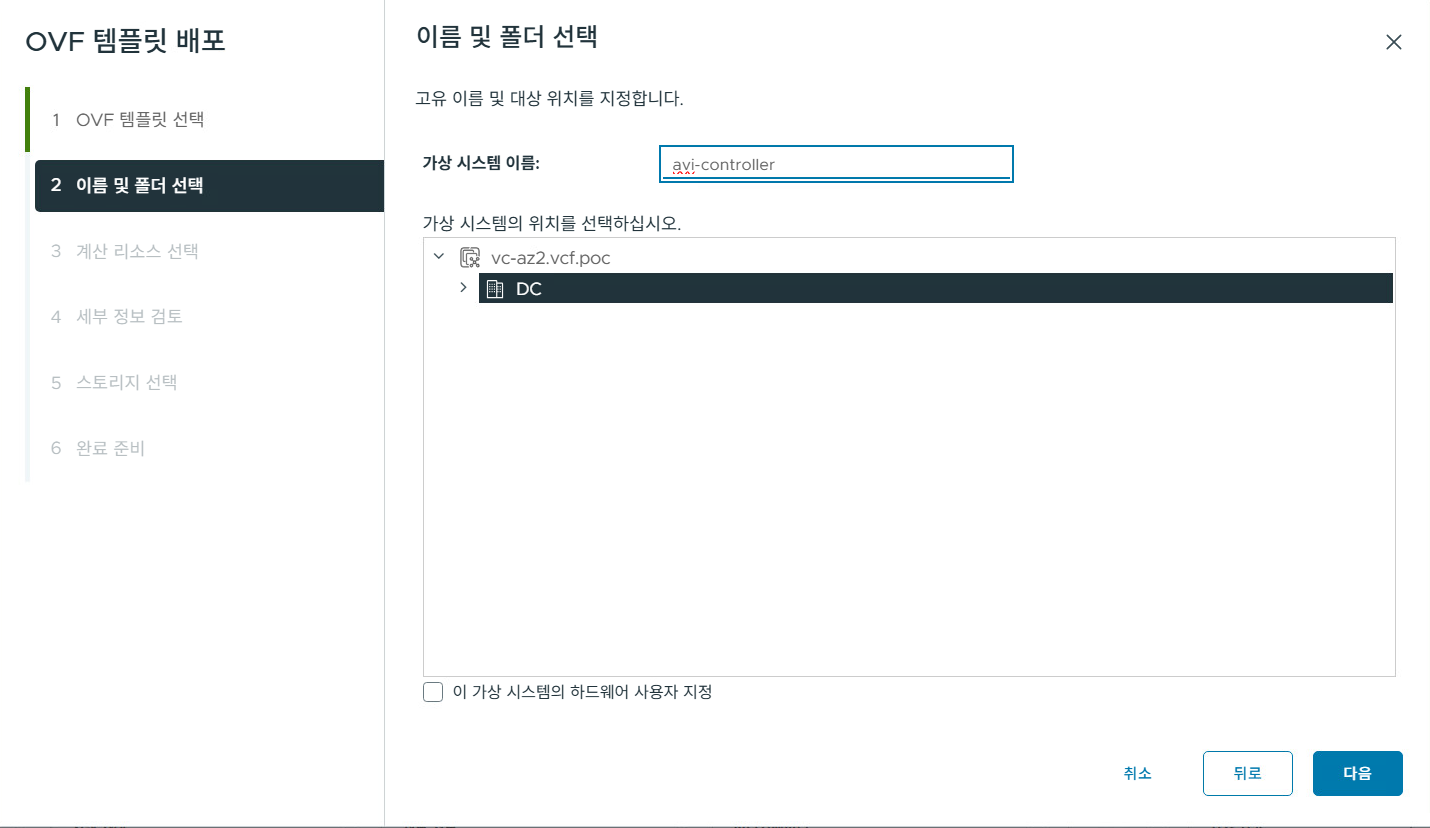Expand the DC datacenter node
Viewport: 1430px width, 828px height.
pos(463,288)
